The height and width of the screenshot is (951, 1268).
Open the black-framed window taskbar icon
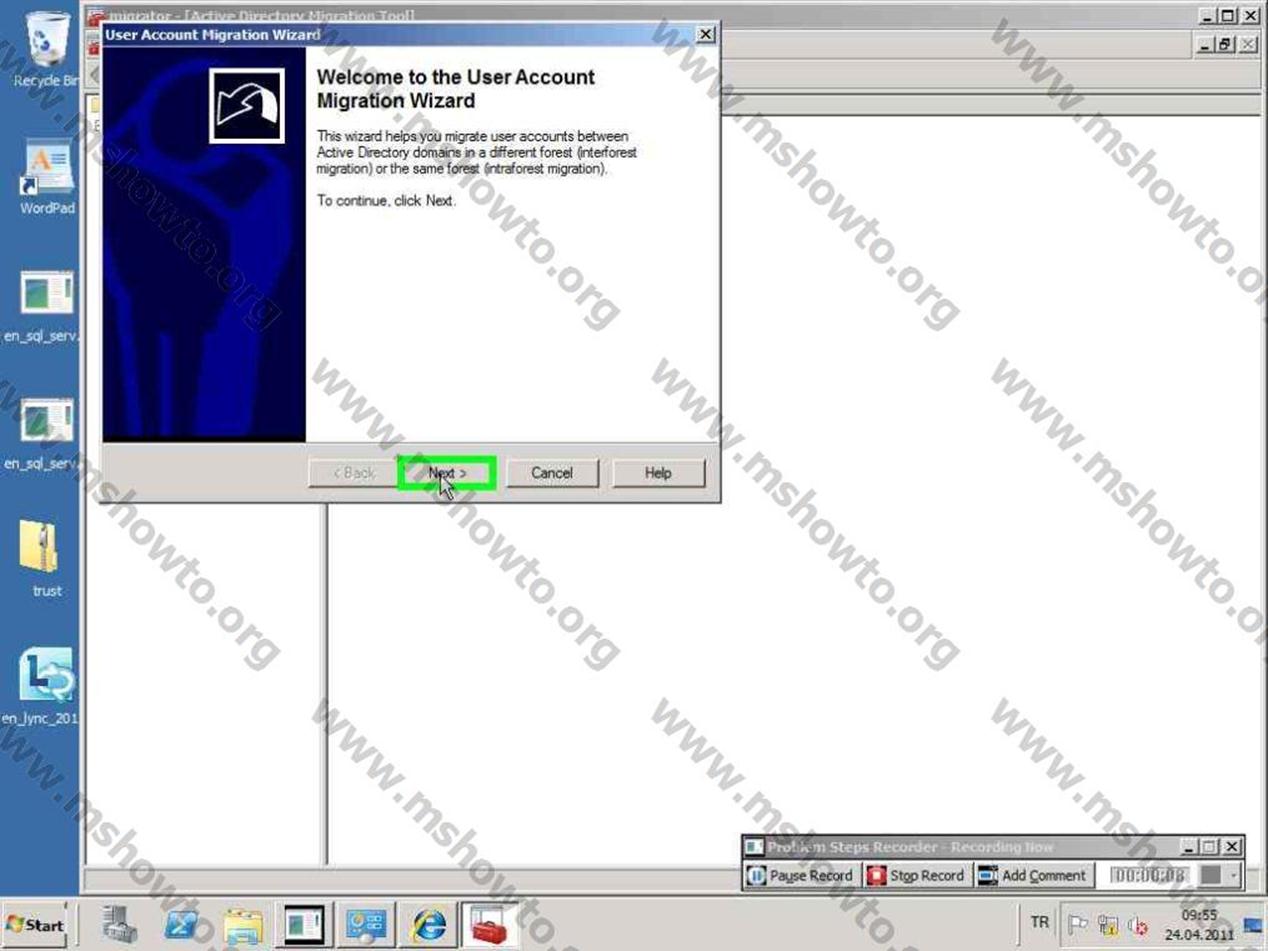[305, 925]
